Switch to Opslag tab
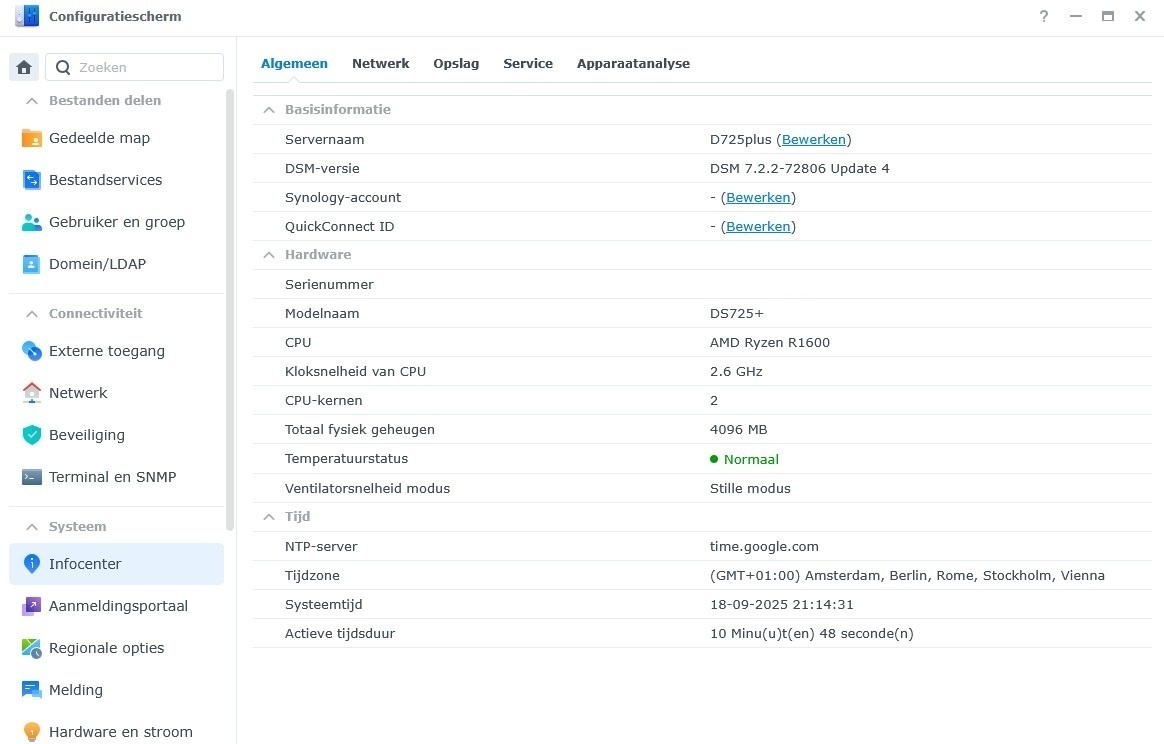Viewport: 1164px width, 744px height. click(456, 64)
